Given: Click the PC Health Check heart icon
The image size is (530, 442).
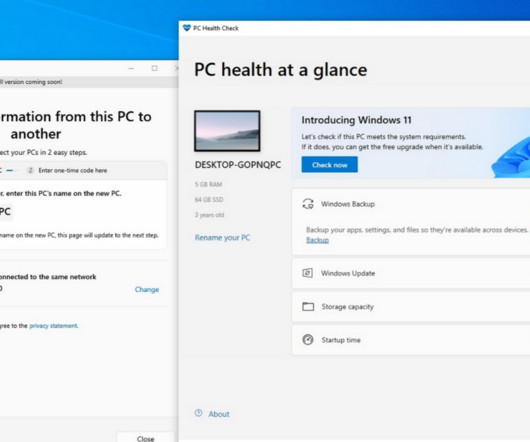Looking at the screenshot, I should pos(187,28).
